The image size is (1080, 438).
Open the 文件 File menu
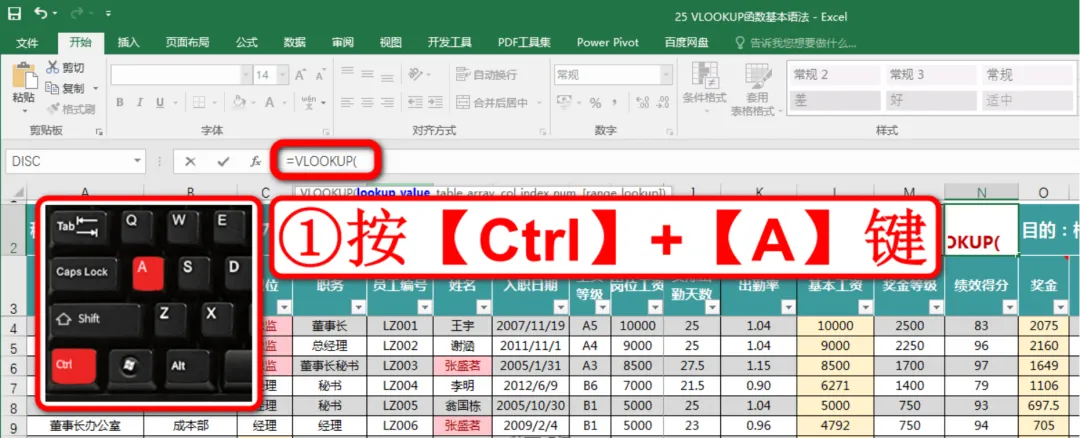click(27, 42)
